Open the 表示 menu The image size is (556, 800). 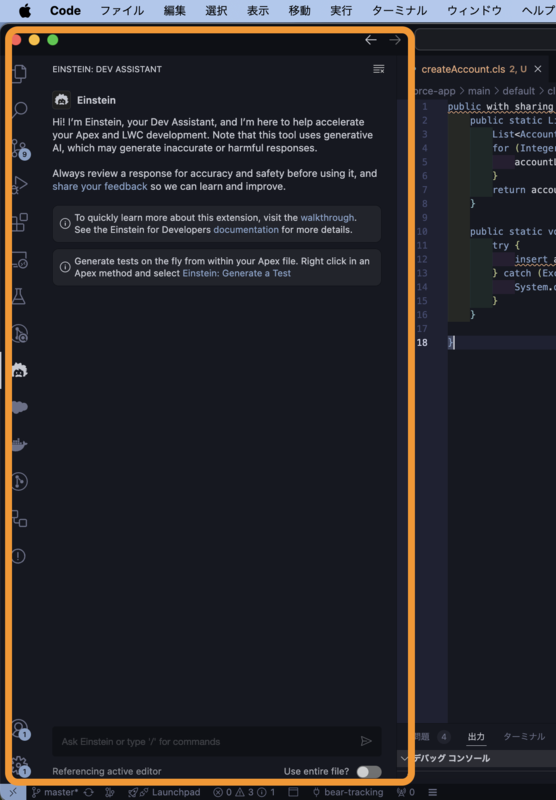coord(258,11)
